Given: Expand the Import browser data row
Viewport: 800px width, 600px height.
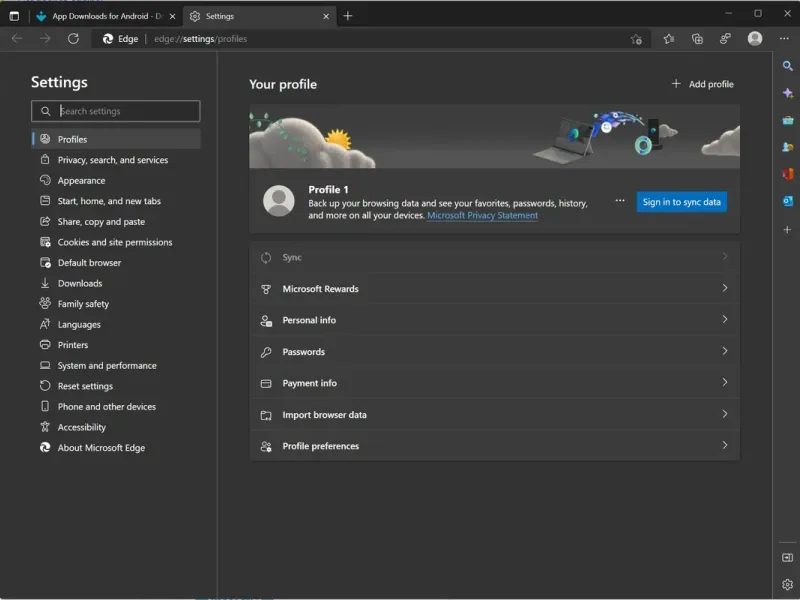Looking at the screenshot, I should coord(494,415).
